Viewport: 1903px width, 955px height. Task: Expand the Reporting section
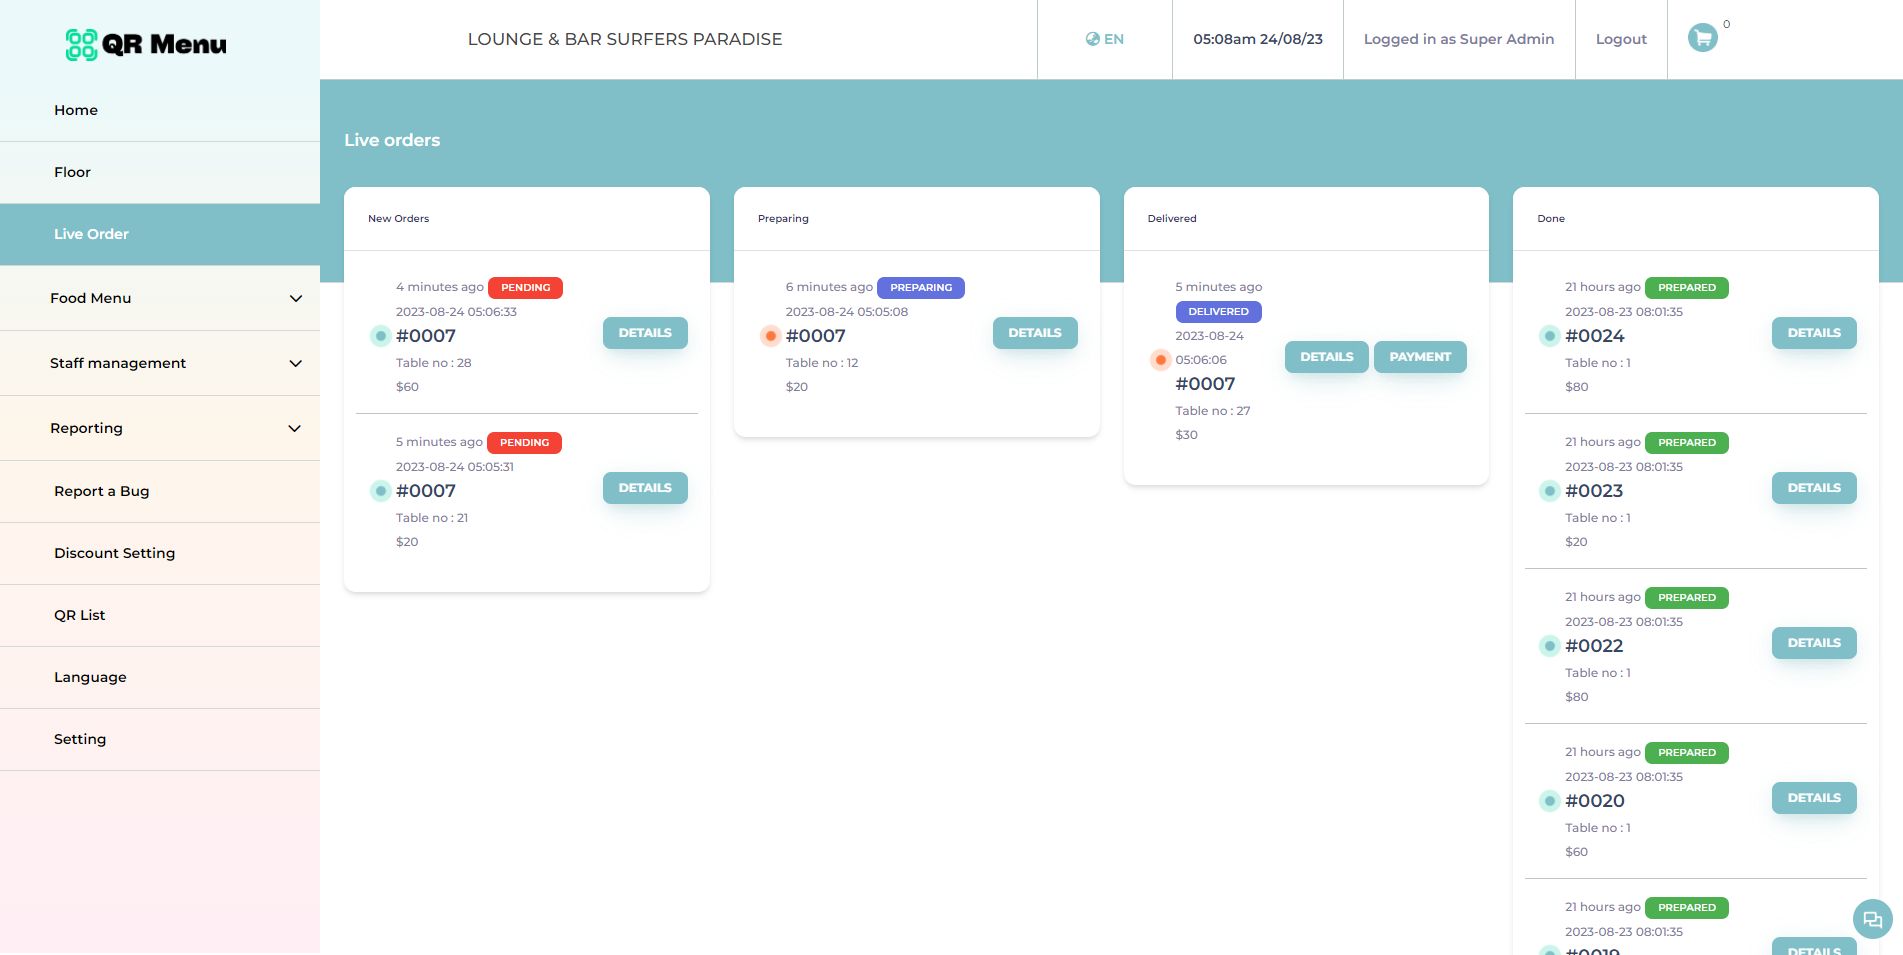tap(160, 428)
